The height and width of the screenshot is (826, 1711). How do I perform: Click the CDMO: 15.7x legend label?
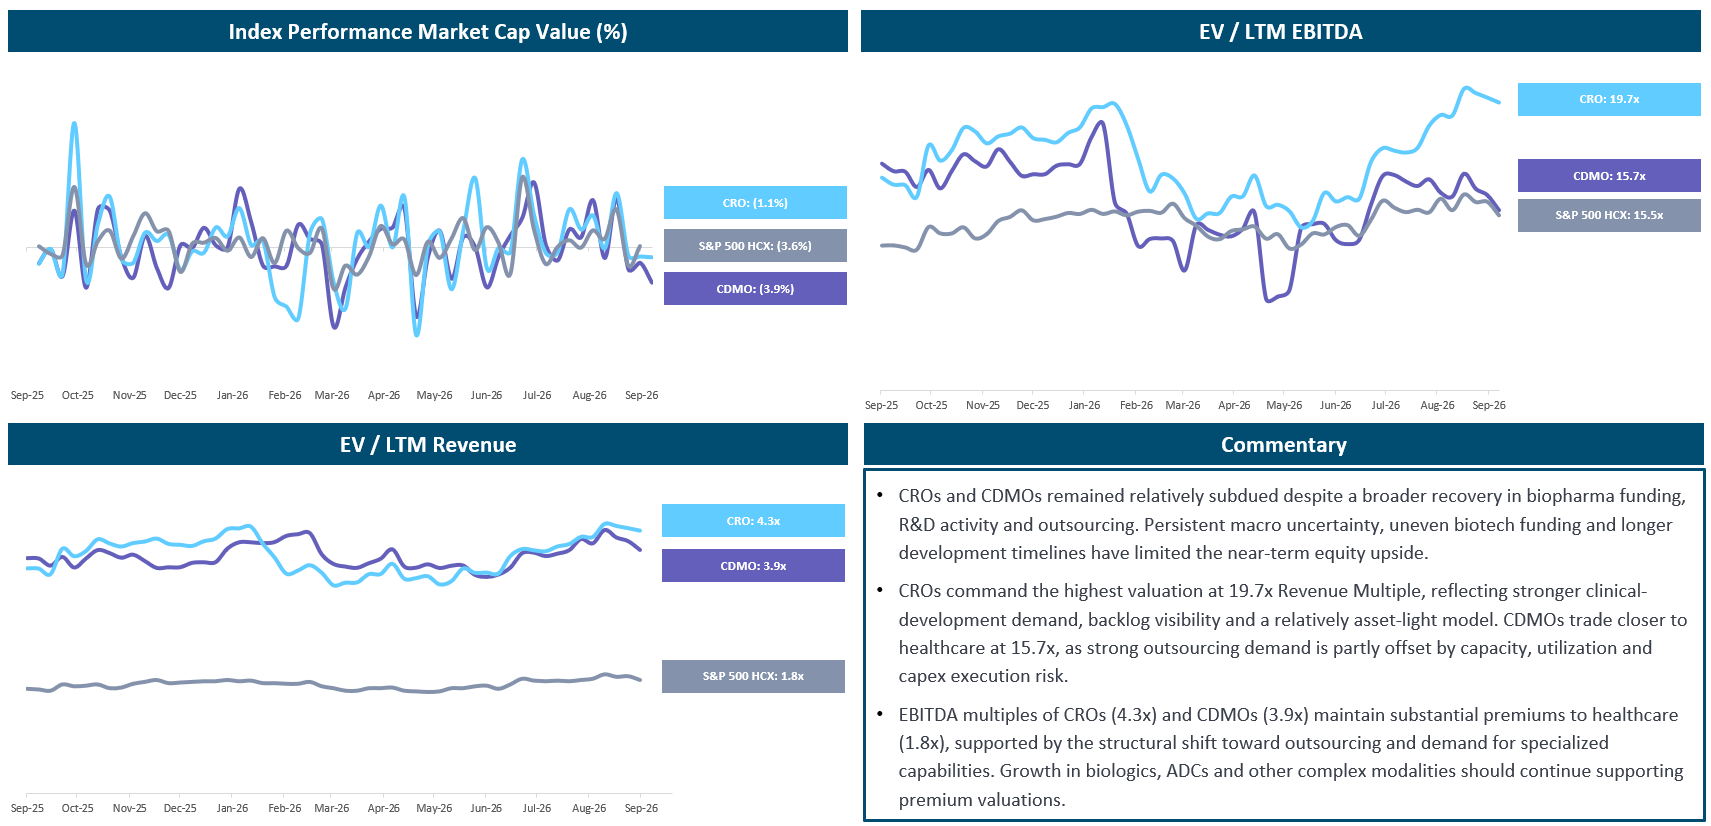[1609, 175]
